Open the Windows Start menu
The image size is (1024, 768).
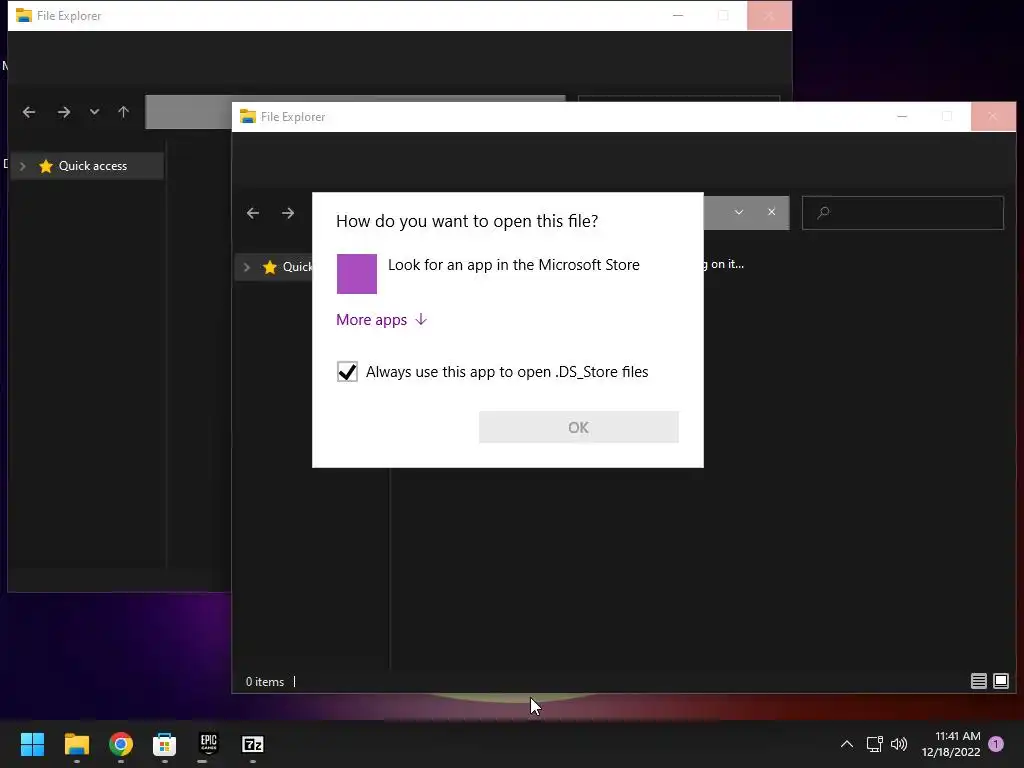(x=33, y=744)
